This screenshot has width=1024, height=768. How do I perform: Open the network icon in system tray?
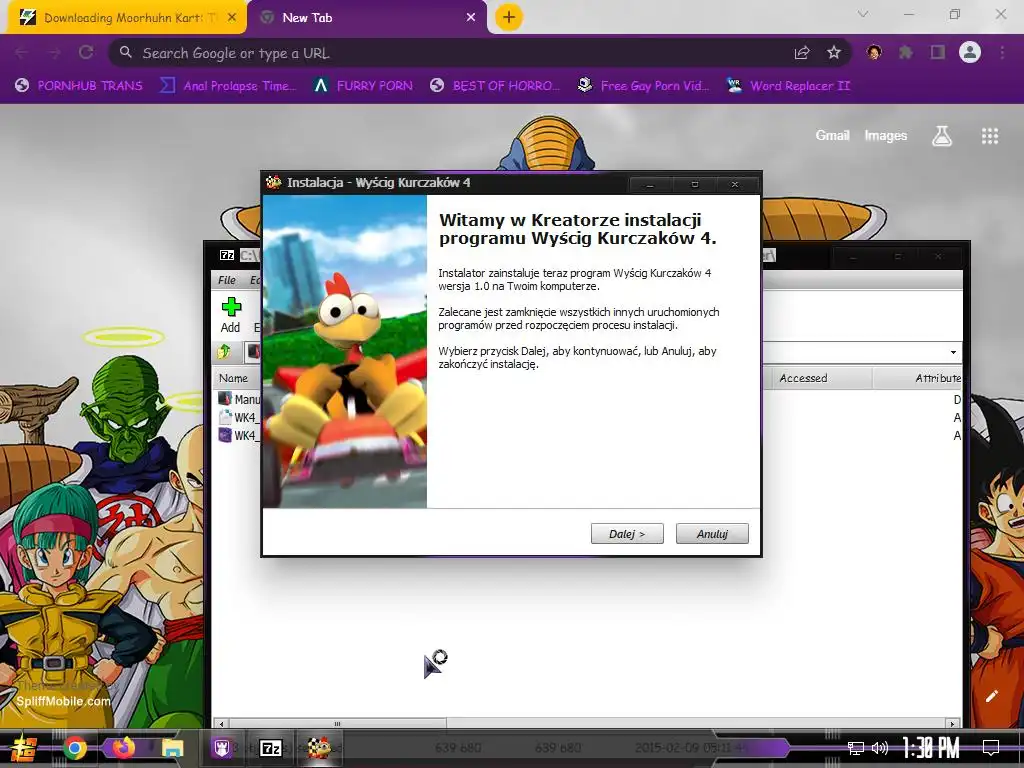(856, 748)
